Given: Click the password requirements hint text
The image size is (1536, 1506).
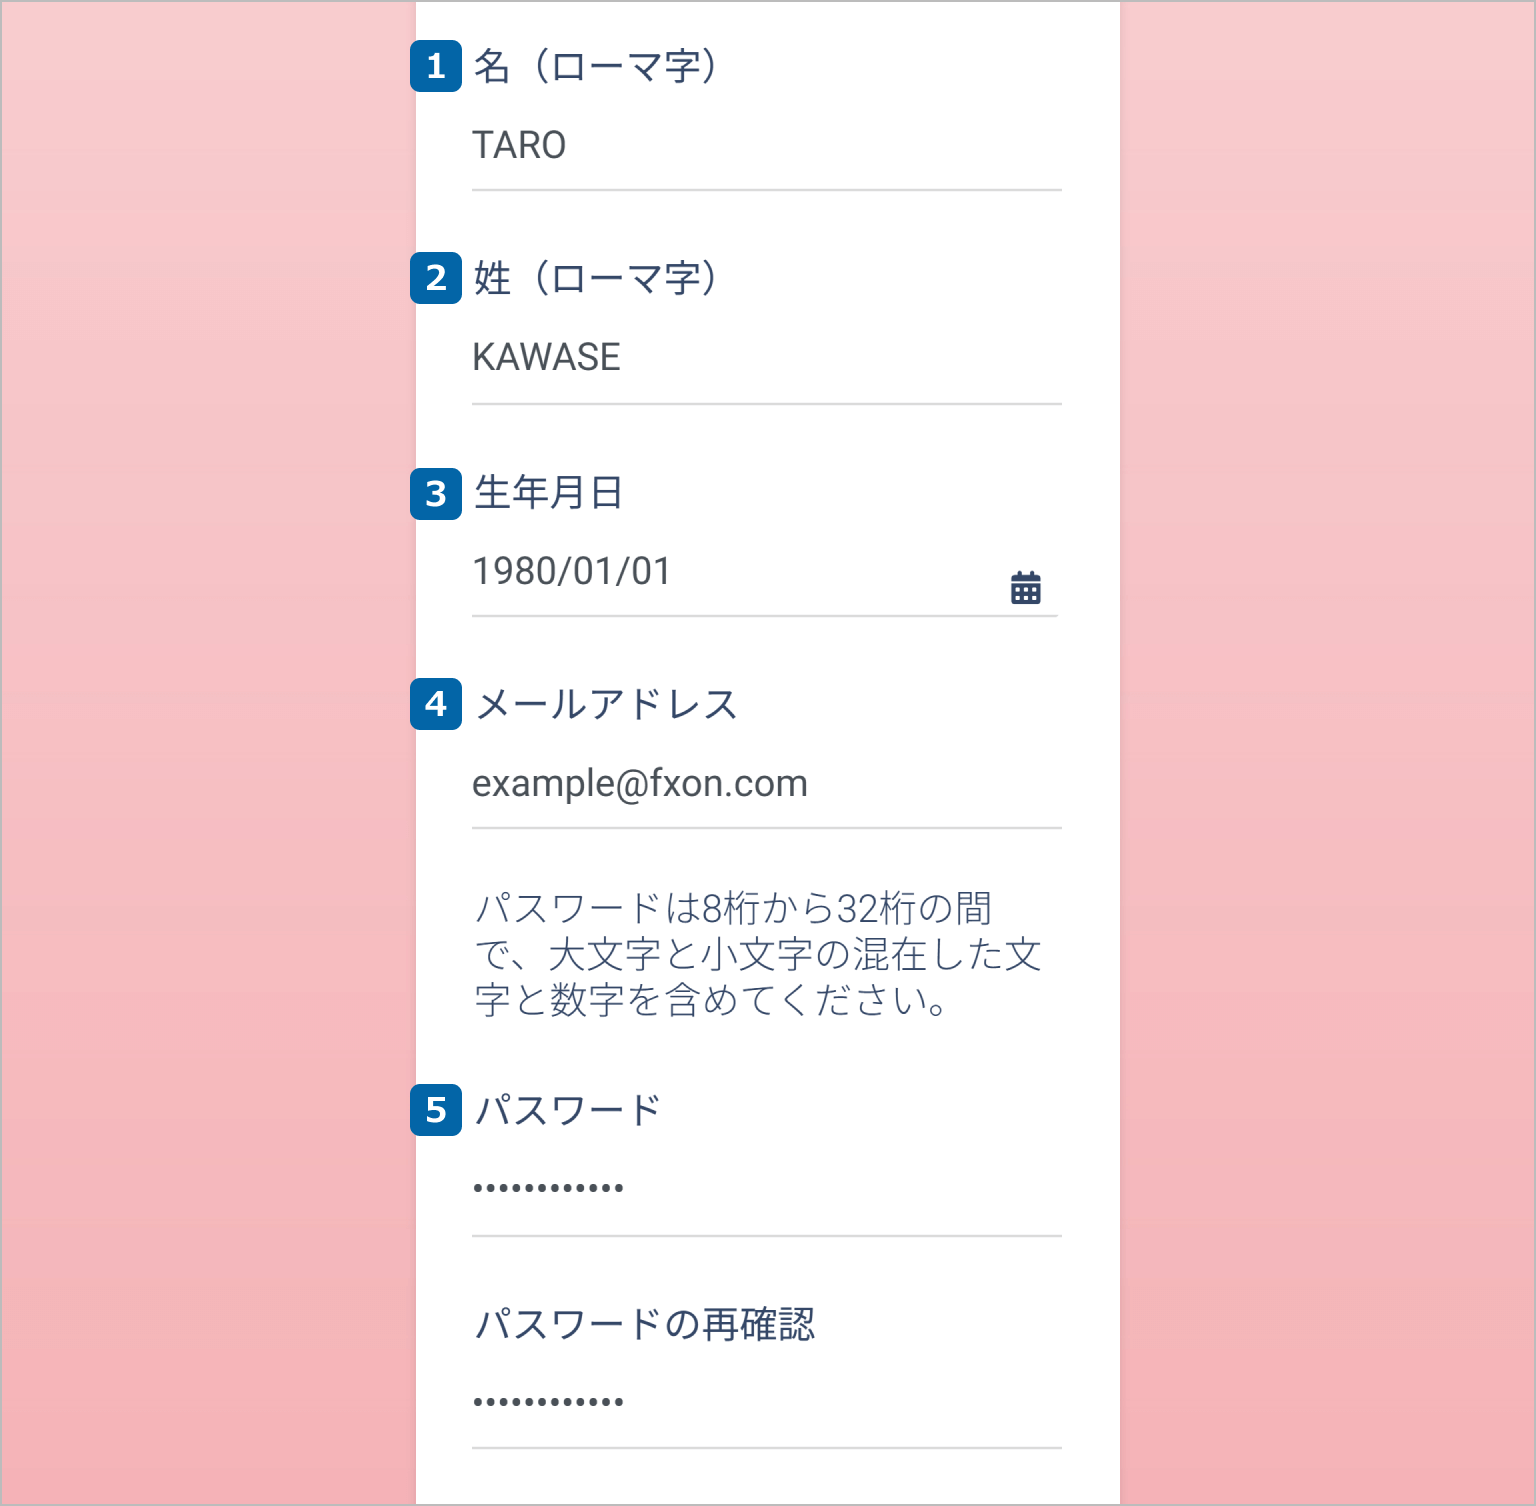Looking at the screenshot, I should (x=757, y=955).
